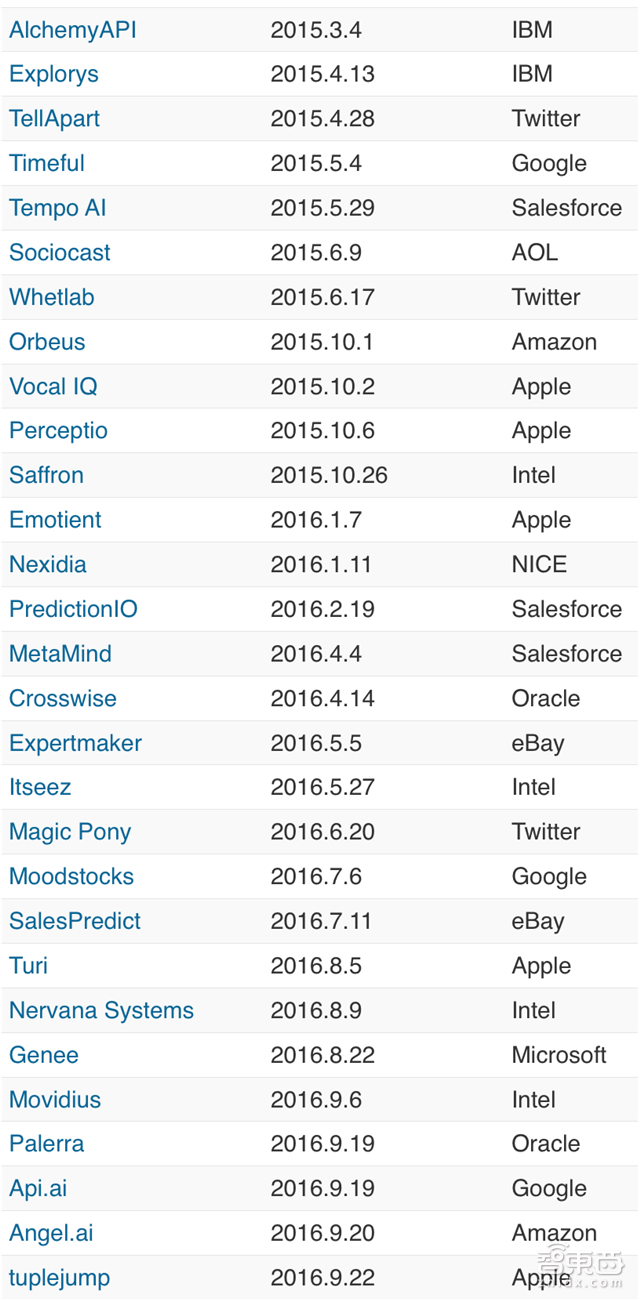Select the Movidius link

click(x=55, y=1100)
